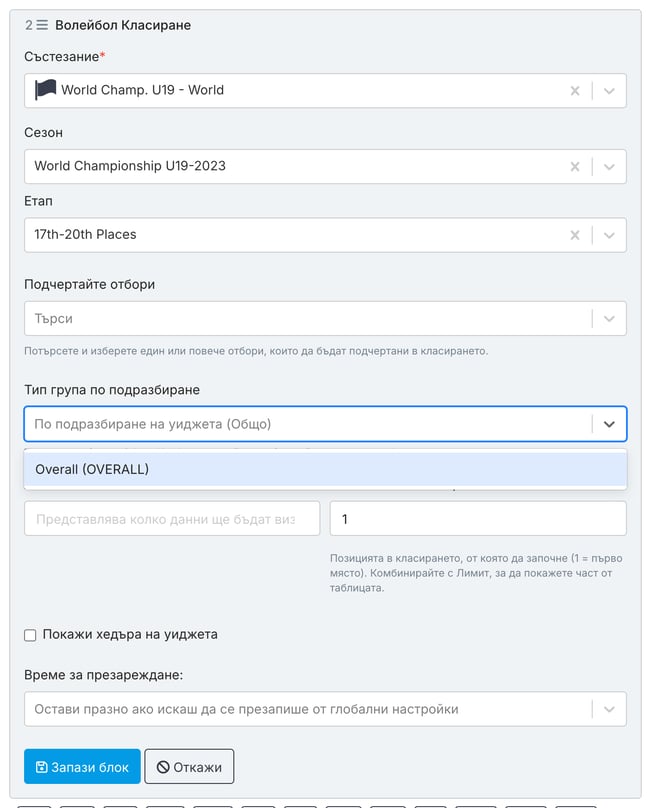
Task: Expand the Подчертайте отбори team search dropdown
Action: [x=609, y=318]
